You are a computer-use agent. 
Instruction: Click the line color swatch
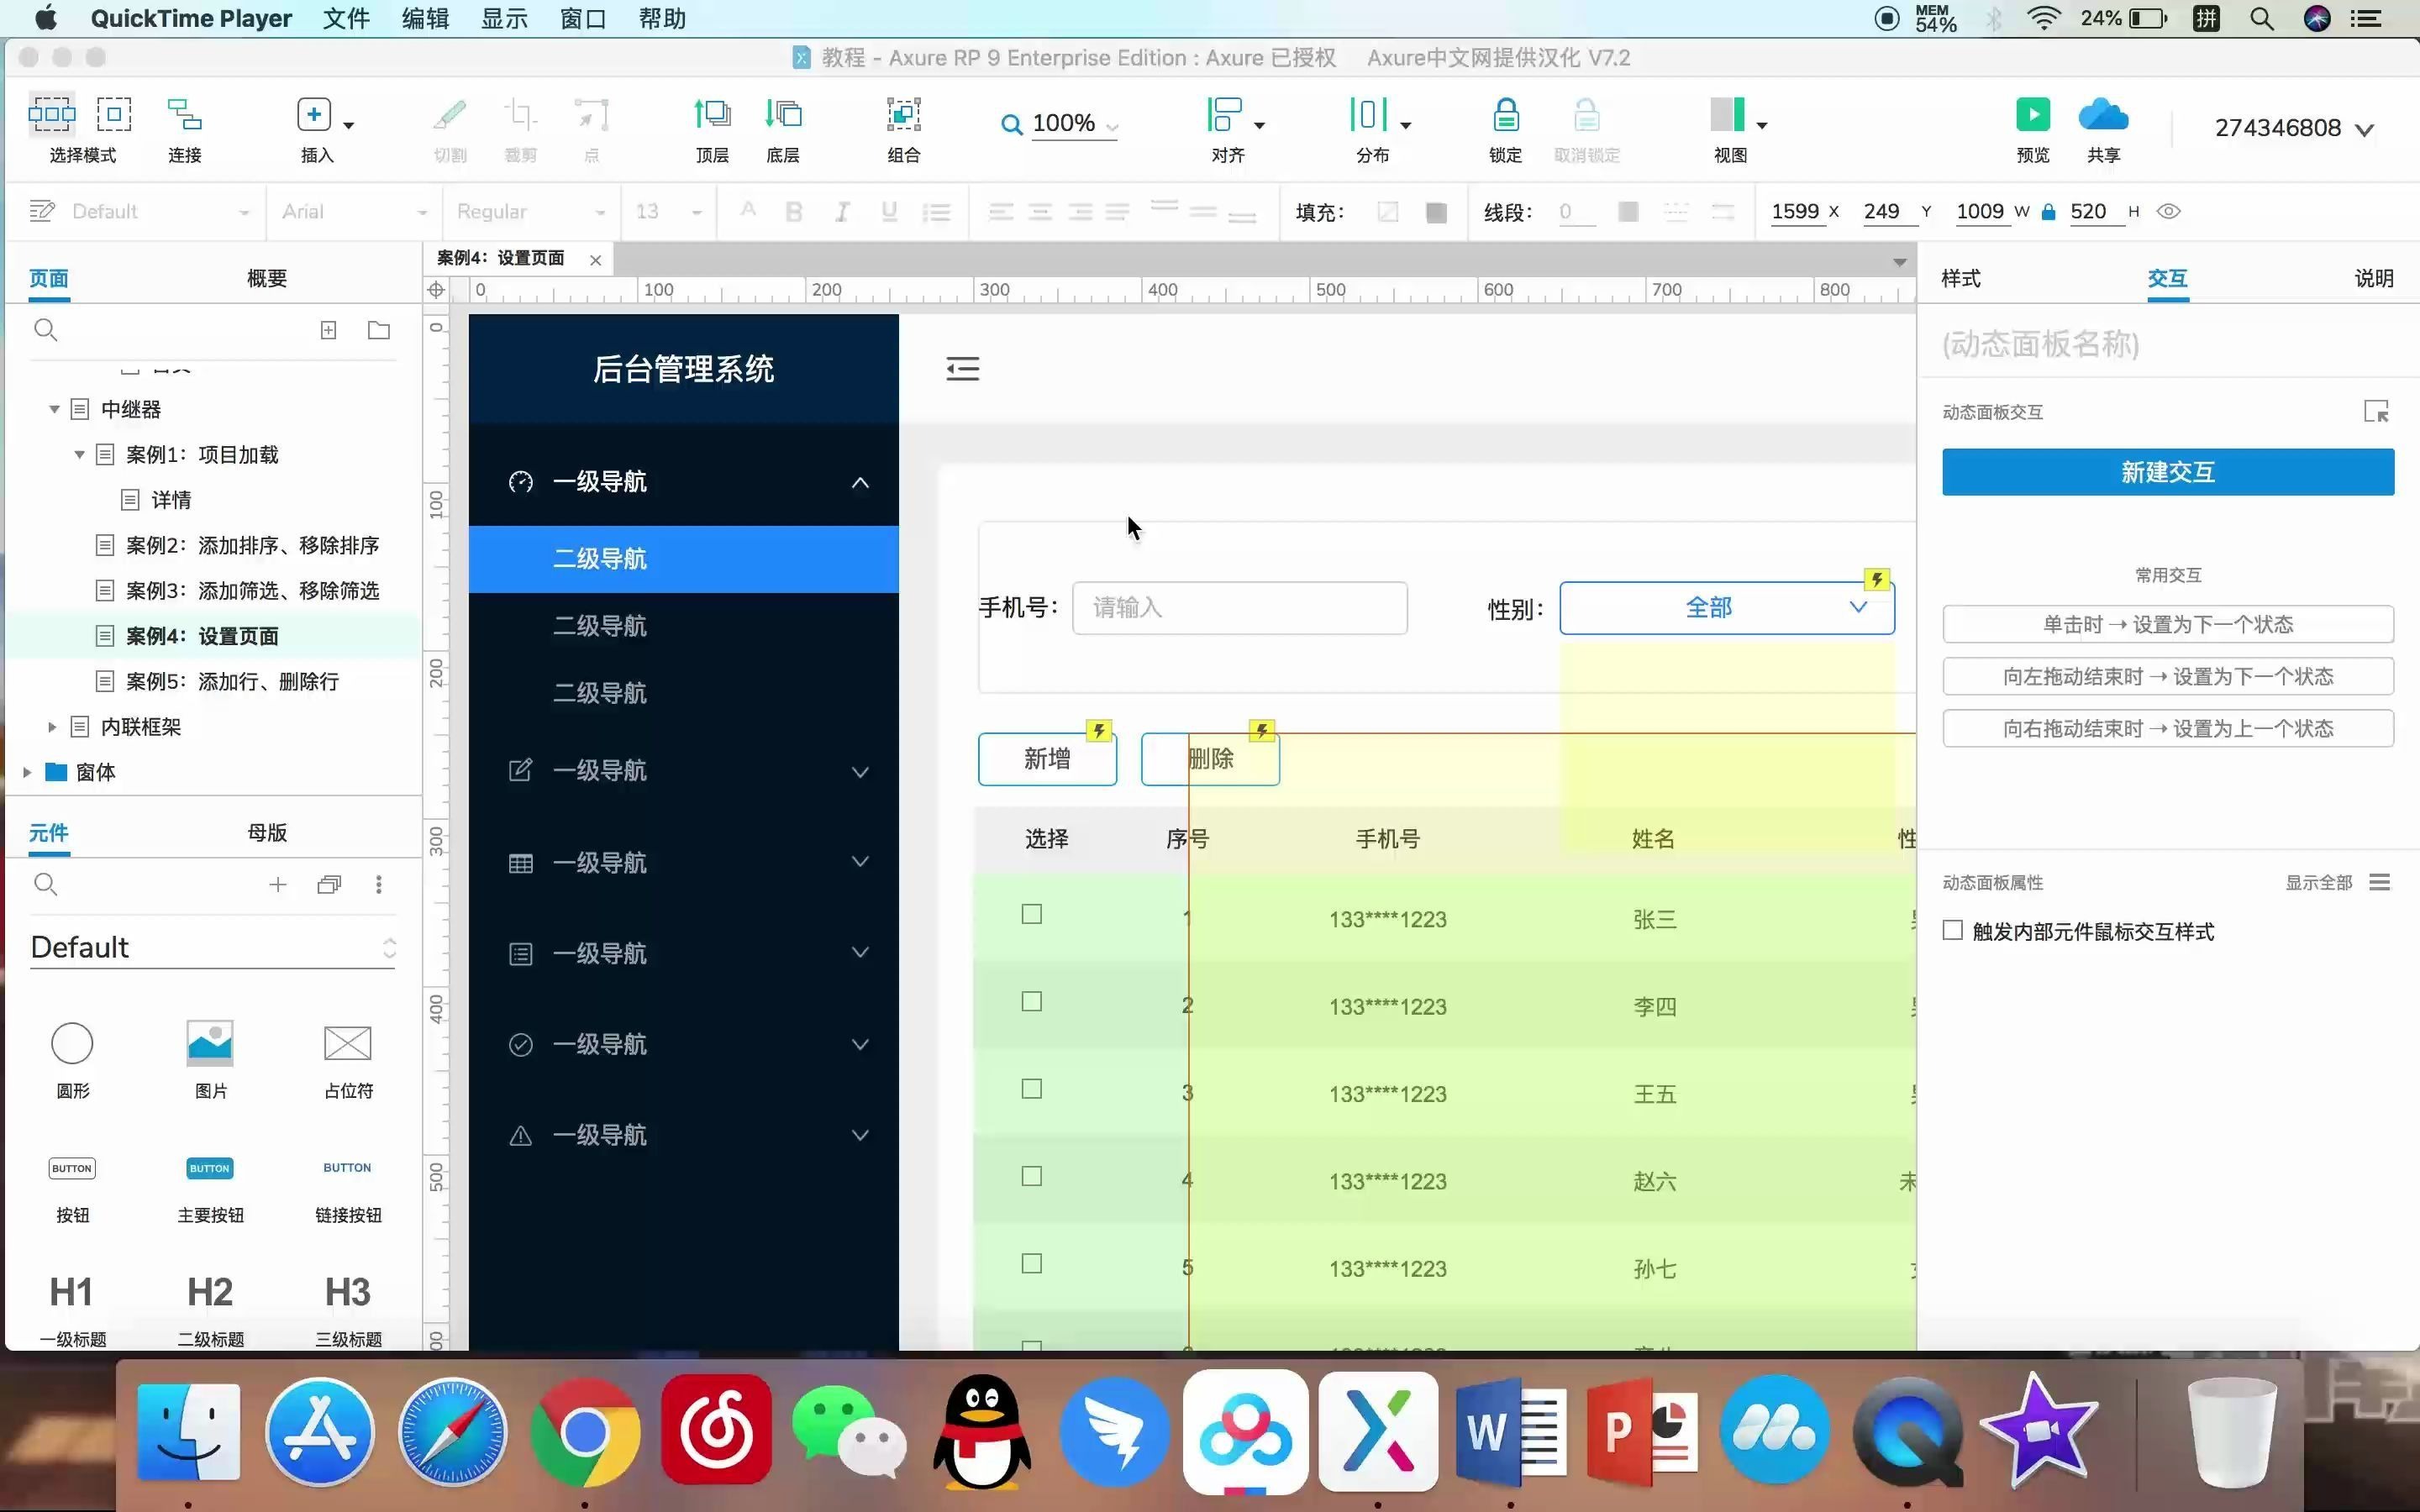[1628, 212]
